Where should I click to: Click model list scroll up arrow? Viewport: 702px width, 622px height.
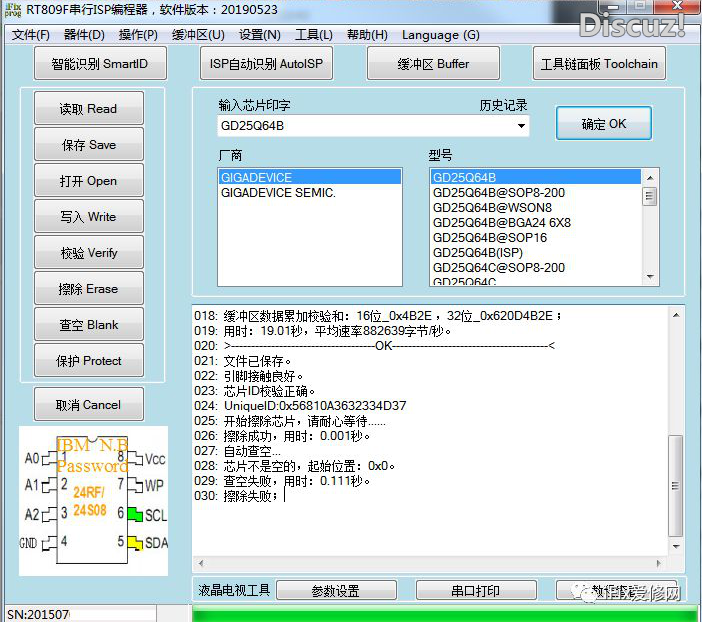tap(650, 178)
